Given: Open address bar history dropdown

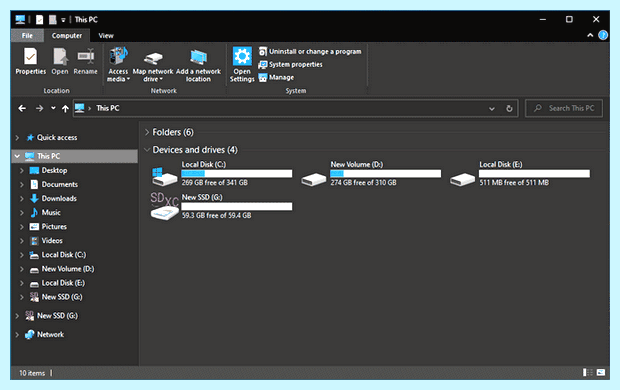Looking at the screenshot, I should pyautogui.click(x=491, y=108).
